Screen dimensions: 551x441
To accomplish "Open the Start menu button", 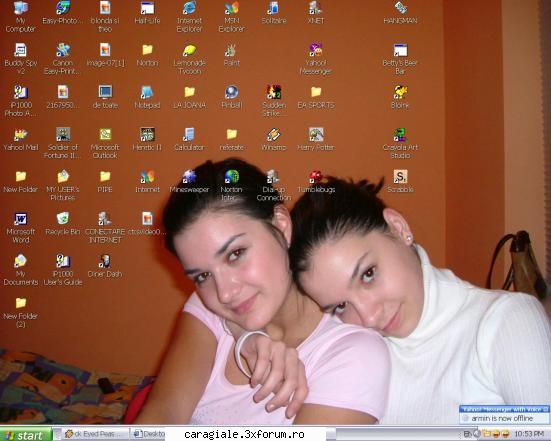I will [26, 435].
